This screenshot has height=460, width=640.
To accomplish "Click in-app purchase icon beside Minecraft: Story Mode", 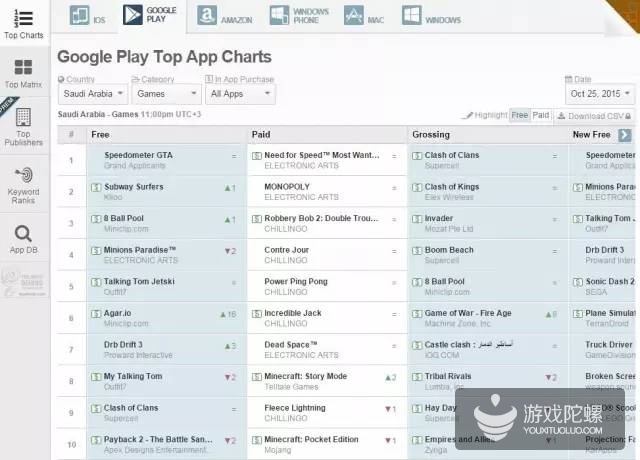I will [257, 377].
